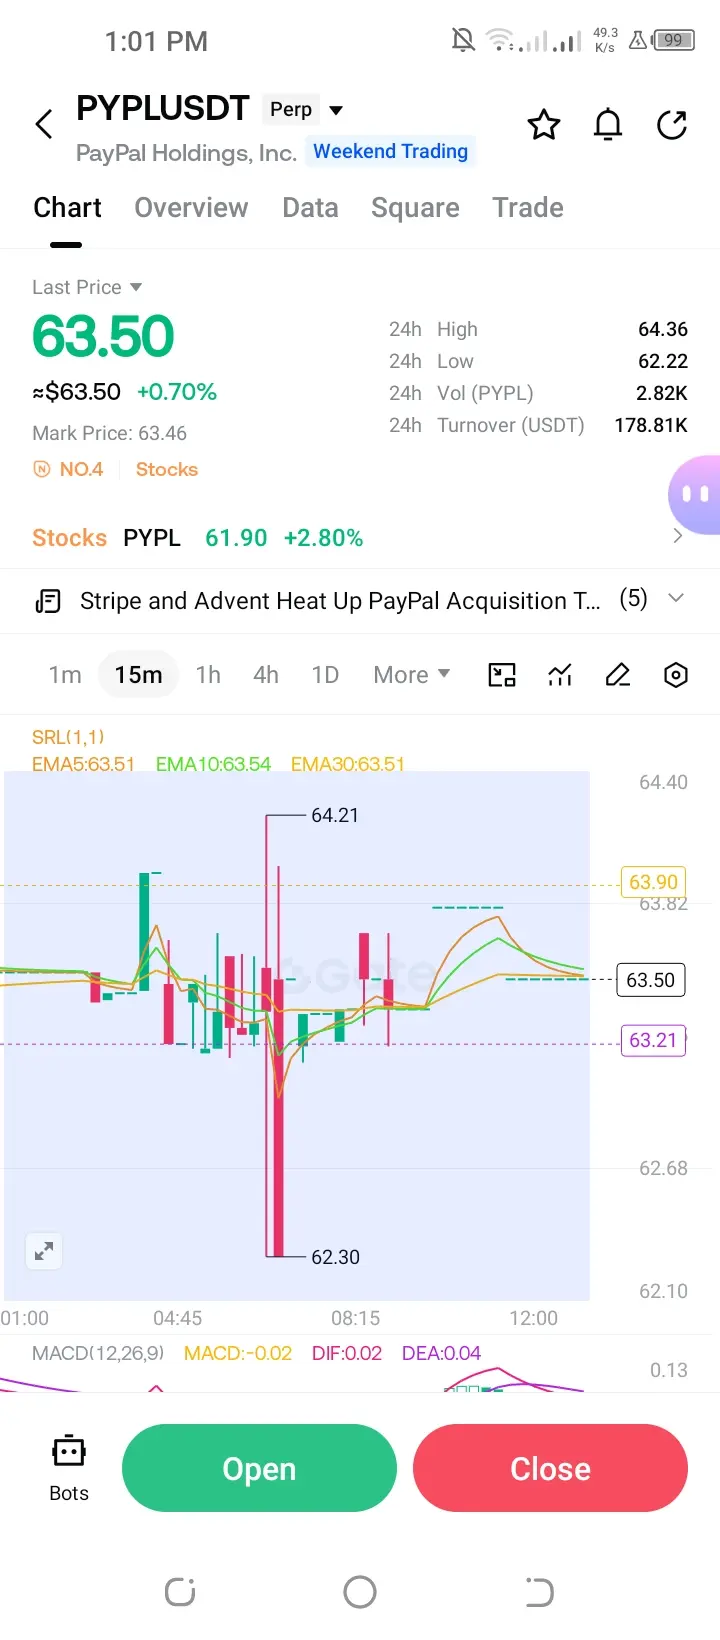The image size is (720, 1640).
Task: Open the picture-in-picture chart layout icon
Action: coord(502,675)
